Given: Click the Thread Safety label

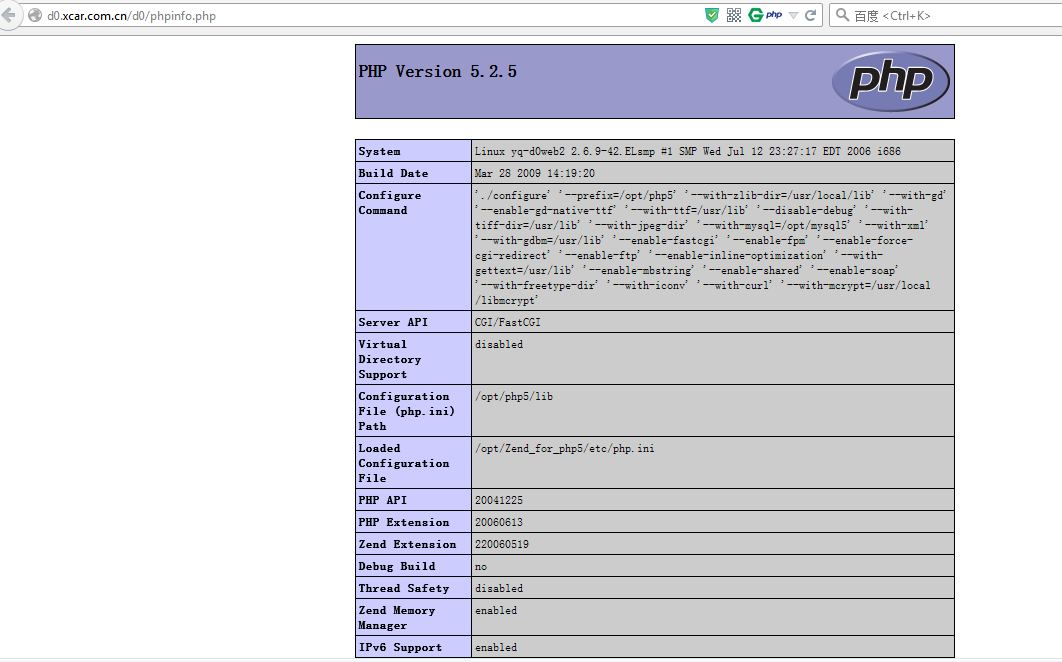Looking at the screenshot, I should [404, 588].
